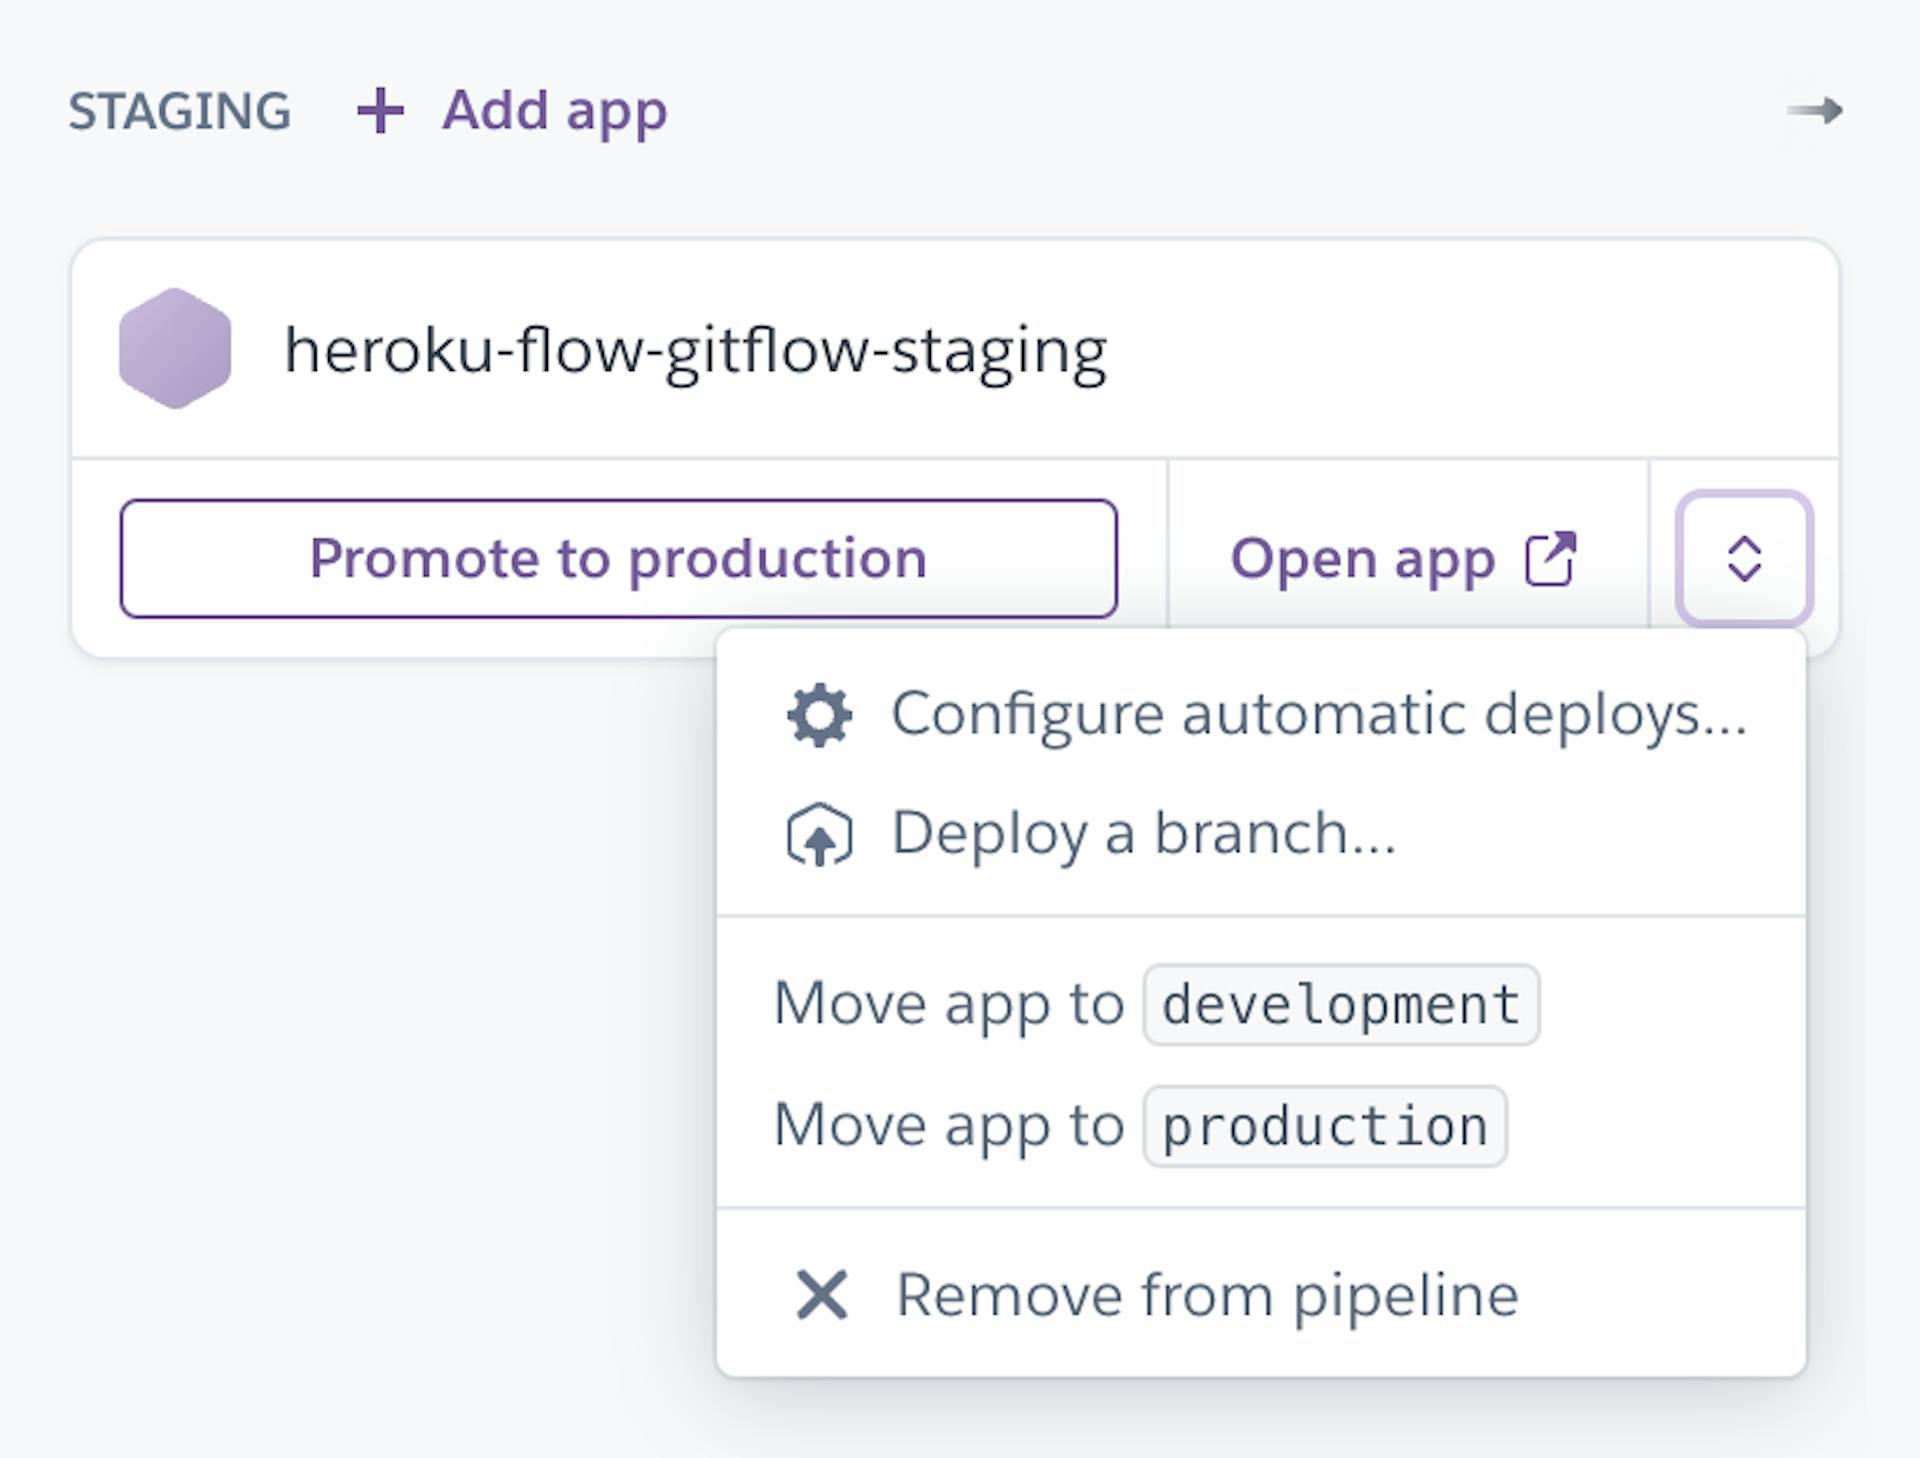Click the external link icon next to Open app
This screenshot has width=1920, height=1458.
click(1550, 558)
